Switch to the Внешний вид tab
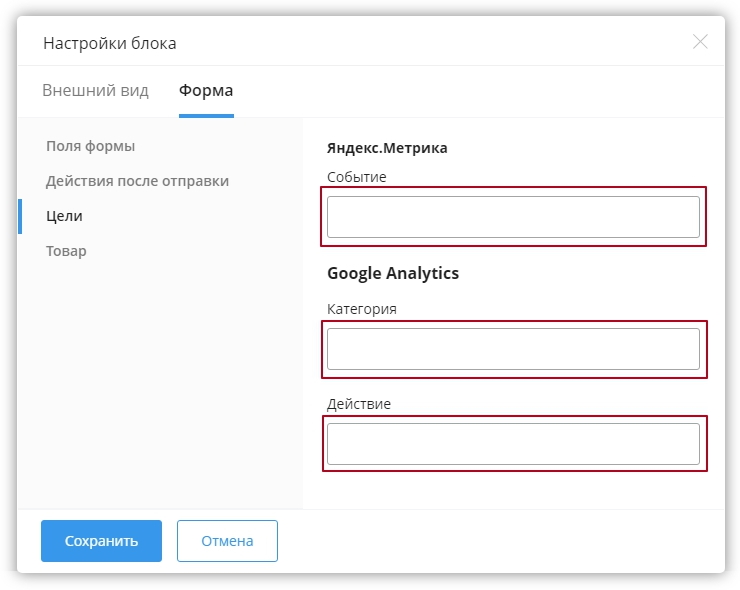Screen dimensions: 740x590 tap(95, 91)
